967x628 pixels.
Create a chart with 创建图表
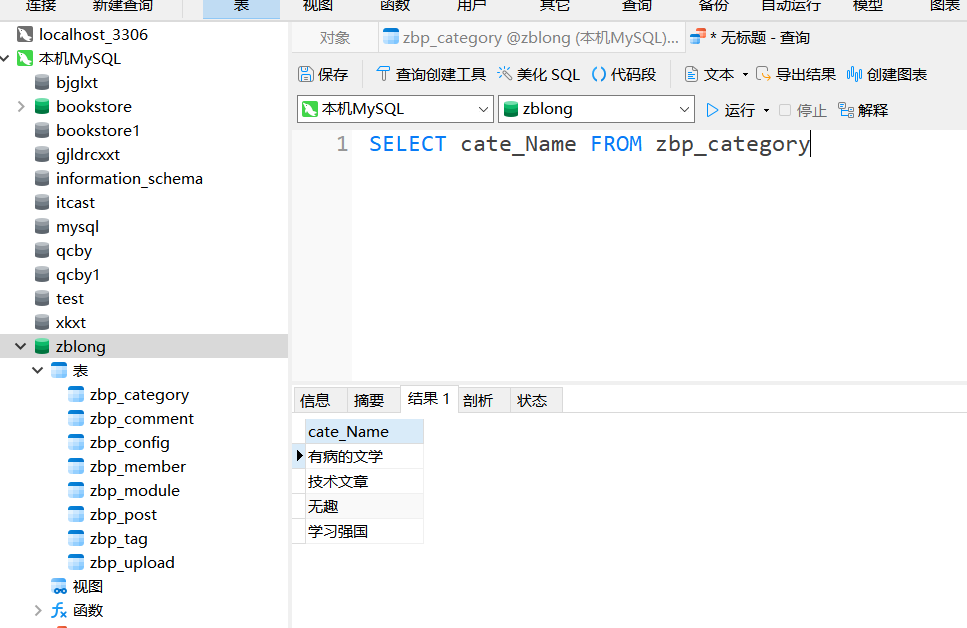[x=887, y=74]
